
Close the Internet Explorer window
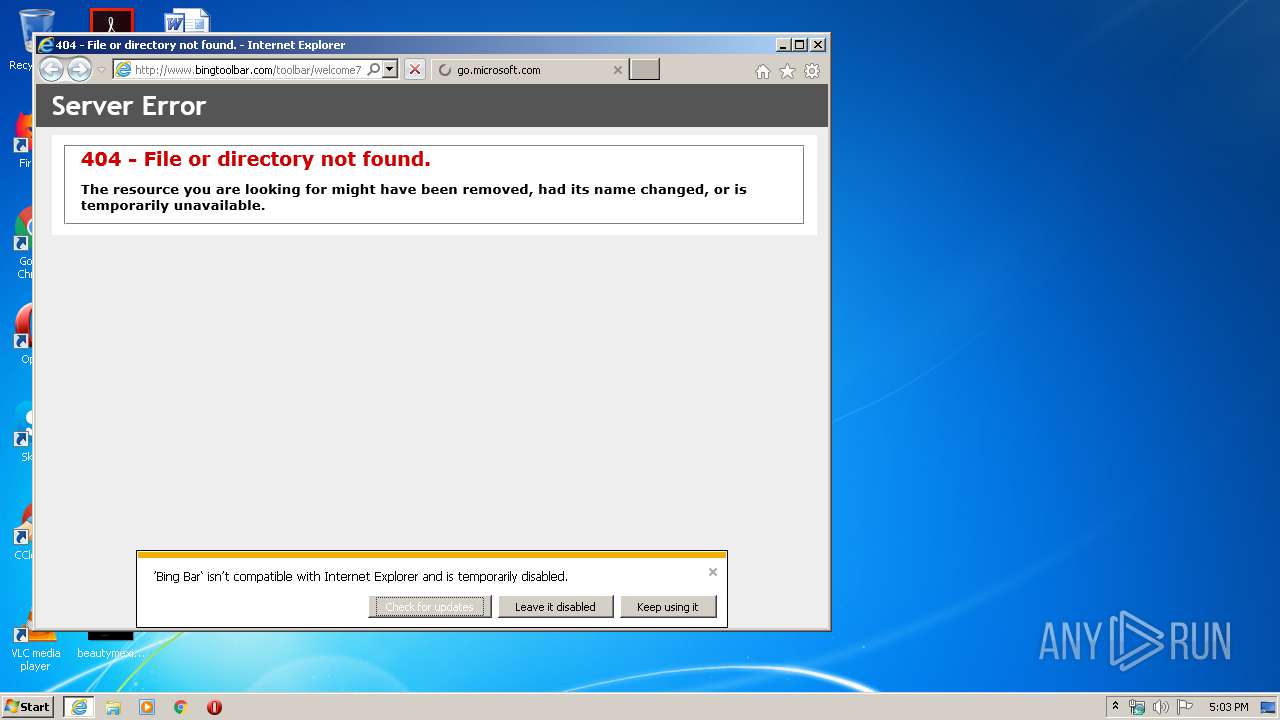(818, 44)
